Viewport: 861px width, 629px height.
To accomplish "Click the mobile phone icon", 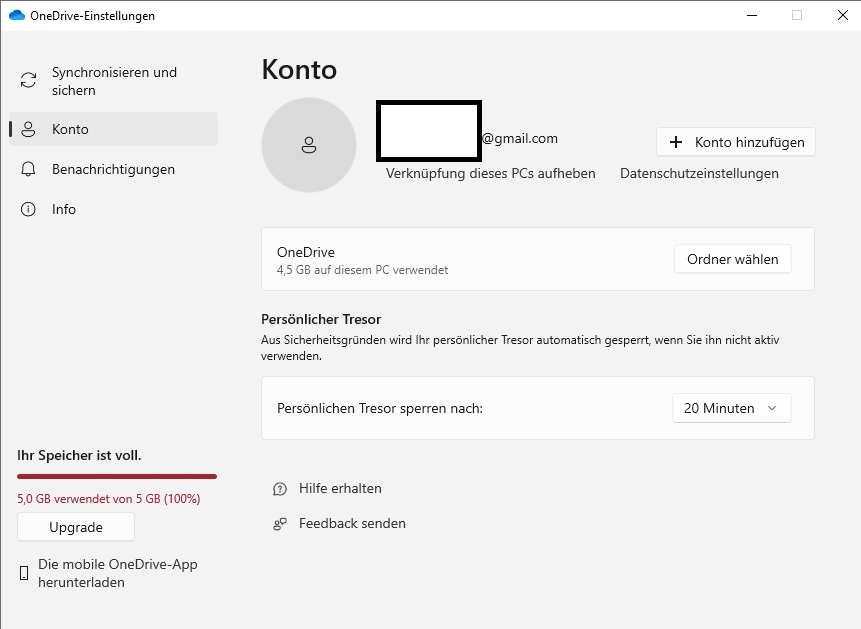I will tap(24, 573).
